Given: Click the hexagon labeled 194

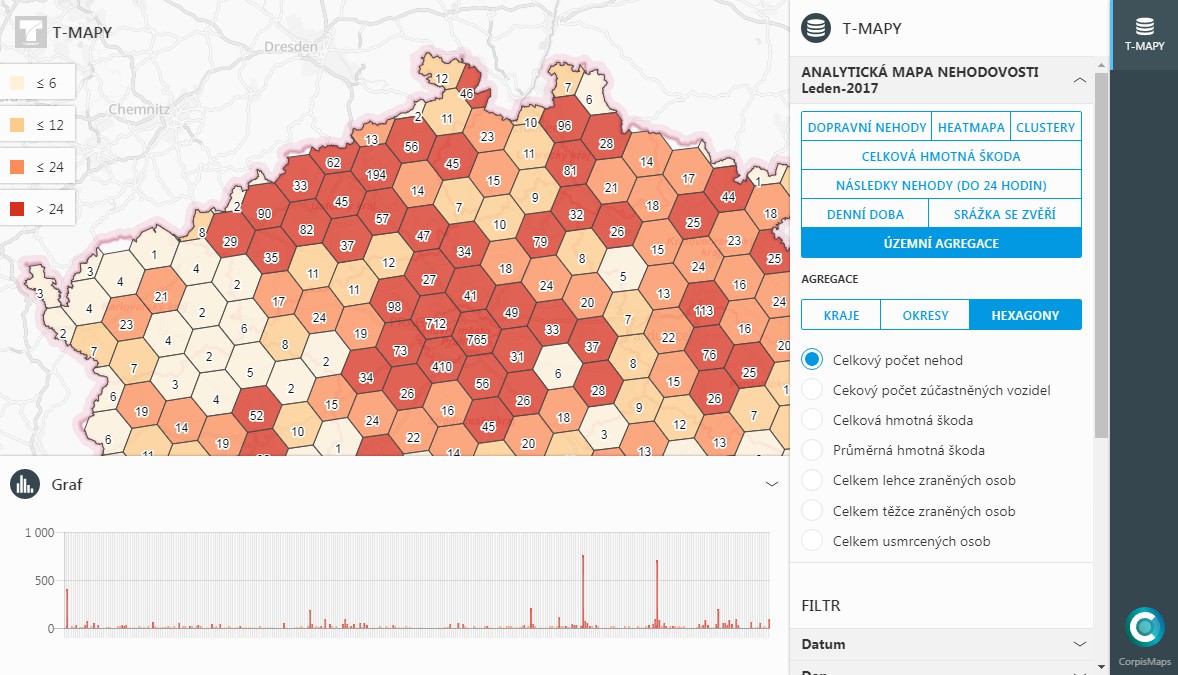Looking at the screenshot, I should [376, 174].
